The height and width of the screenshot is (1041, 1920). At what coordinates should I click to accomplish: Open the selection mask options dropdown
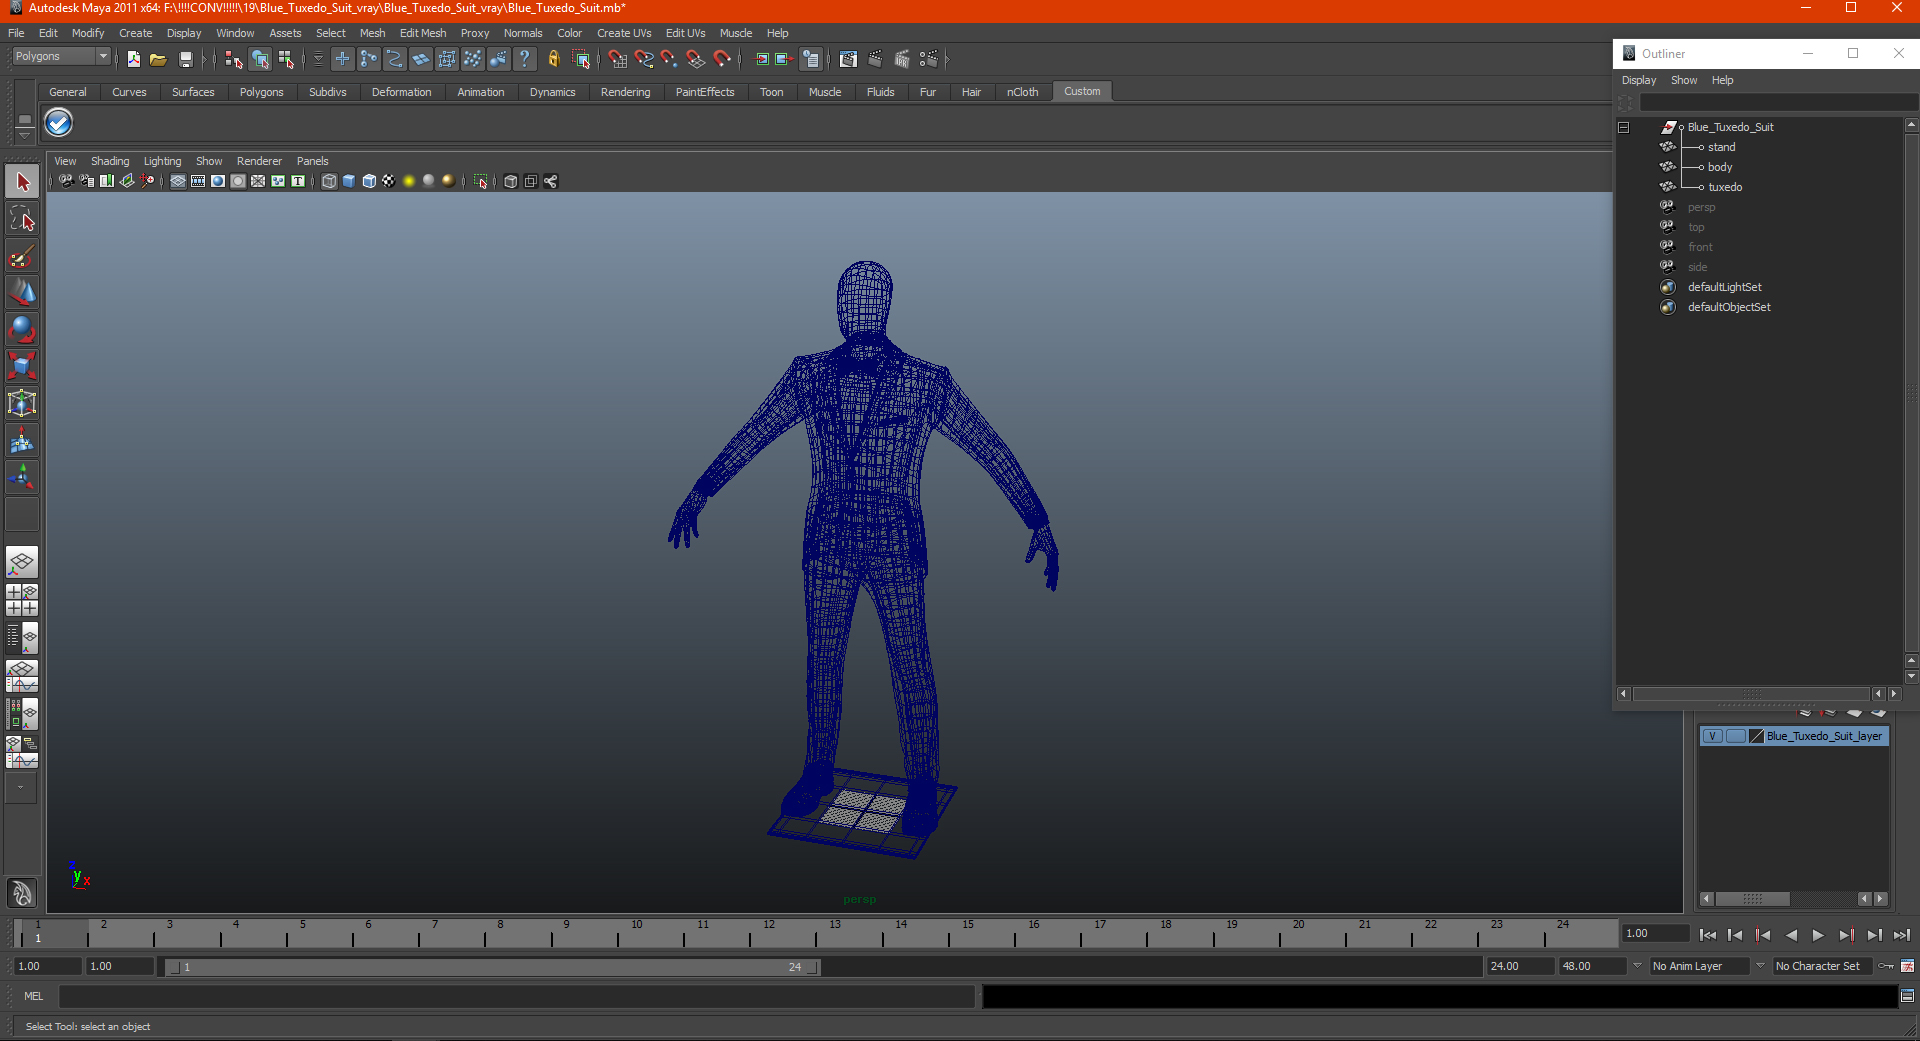(x=318, y=60)
